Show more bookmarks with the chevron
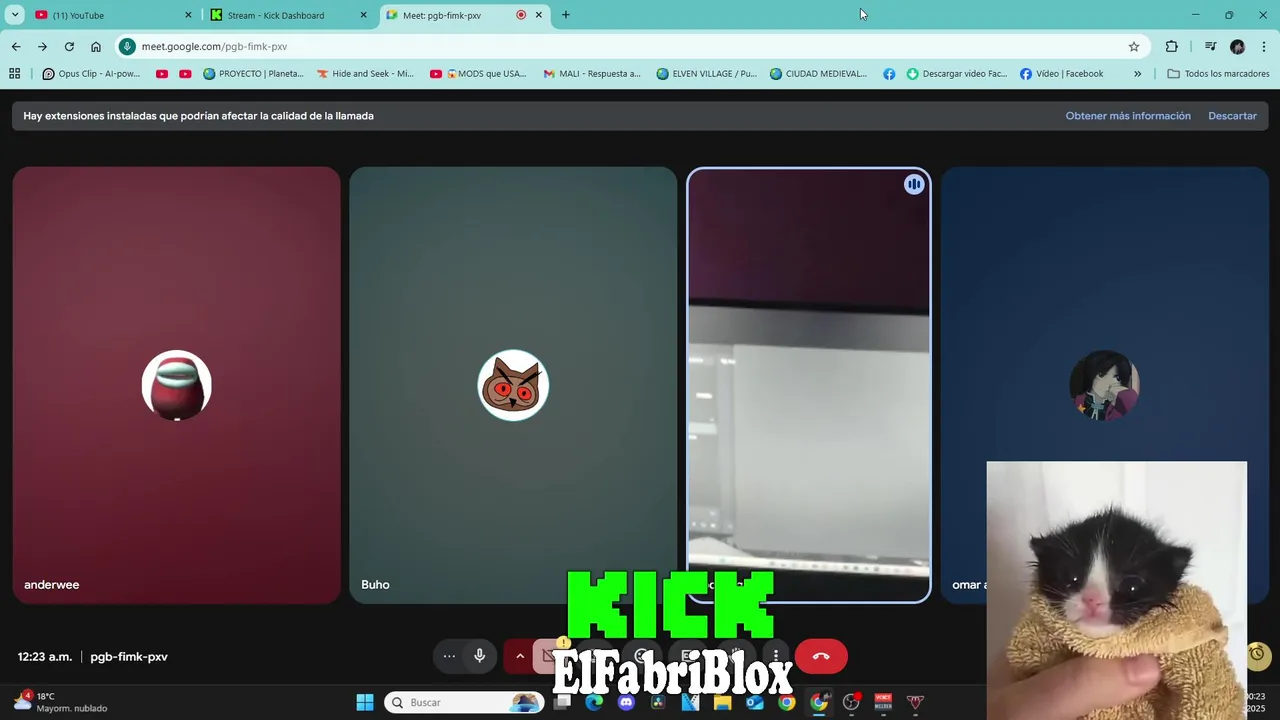Screen dimensions: 1280x720 tap(1137, 73)
